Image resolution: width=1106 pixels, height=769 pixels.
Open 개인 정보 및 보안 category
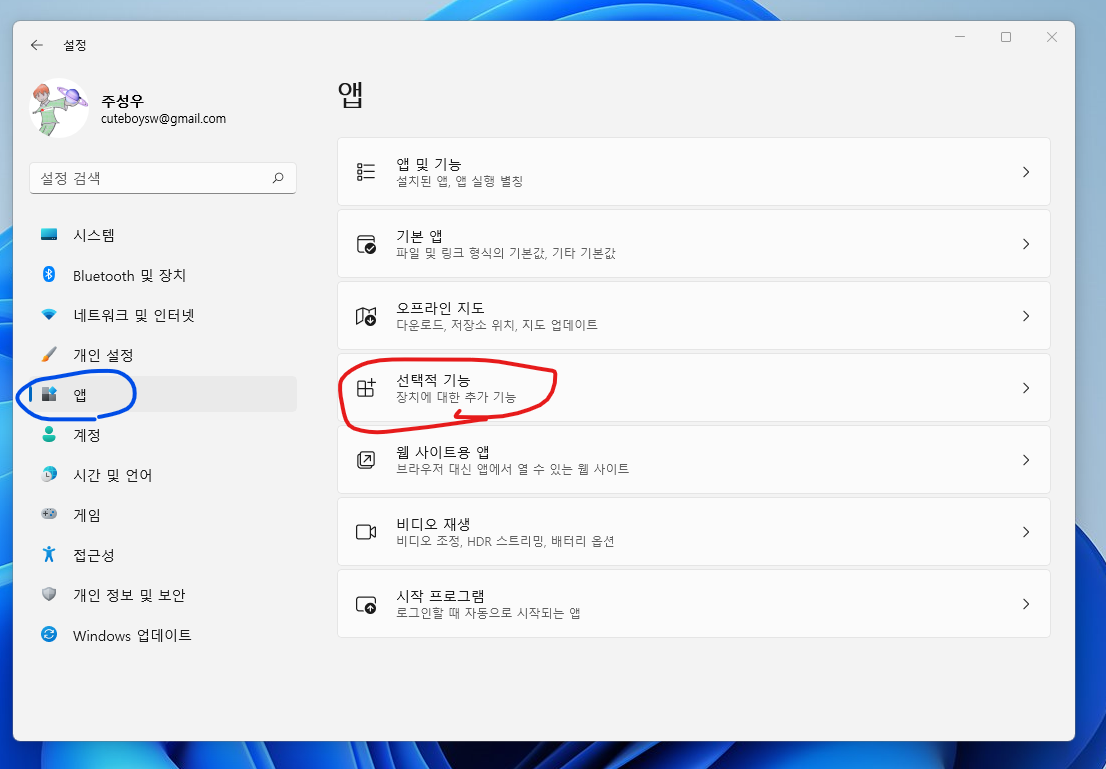click(163, 595)
